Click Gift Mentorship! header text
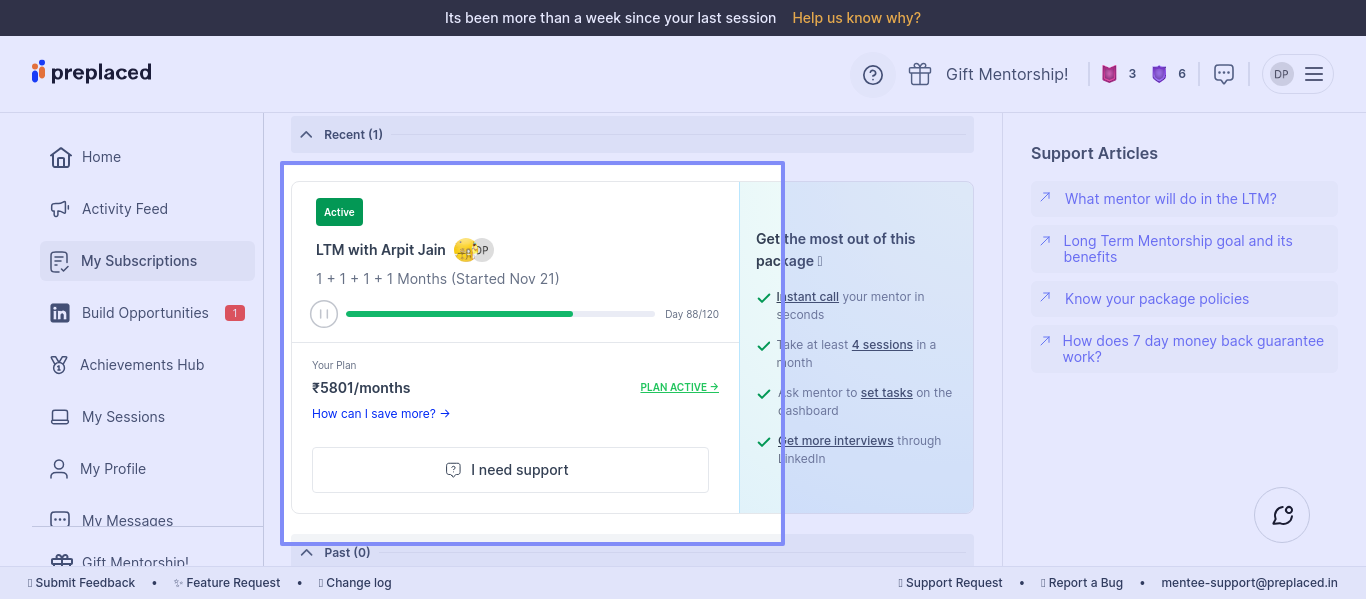The image size is (1366, 599). coord(1007,74)
